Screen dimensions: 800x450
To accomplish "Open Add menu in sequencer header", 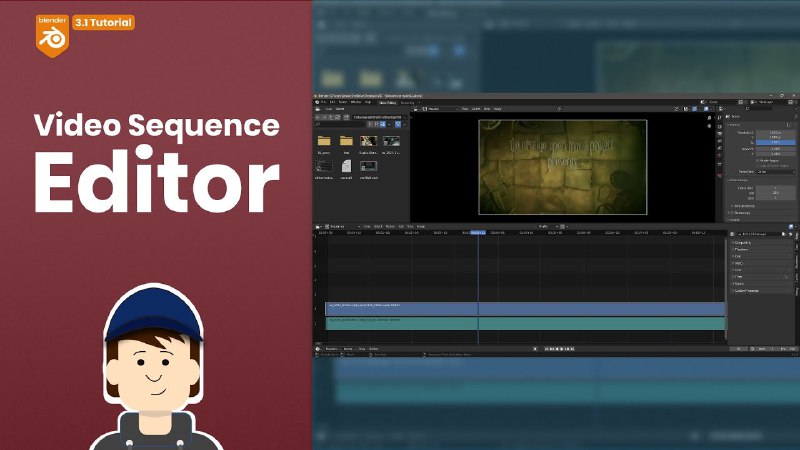I will click(x=401, y=226).
